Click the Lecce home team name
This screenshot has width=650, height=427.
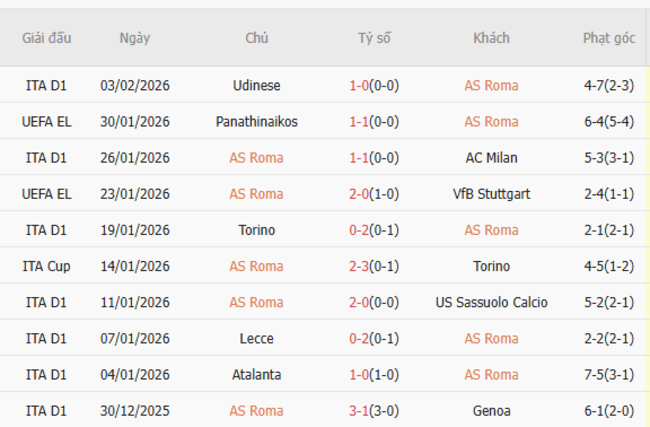click(x=256, y=338)
